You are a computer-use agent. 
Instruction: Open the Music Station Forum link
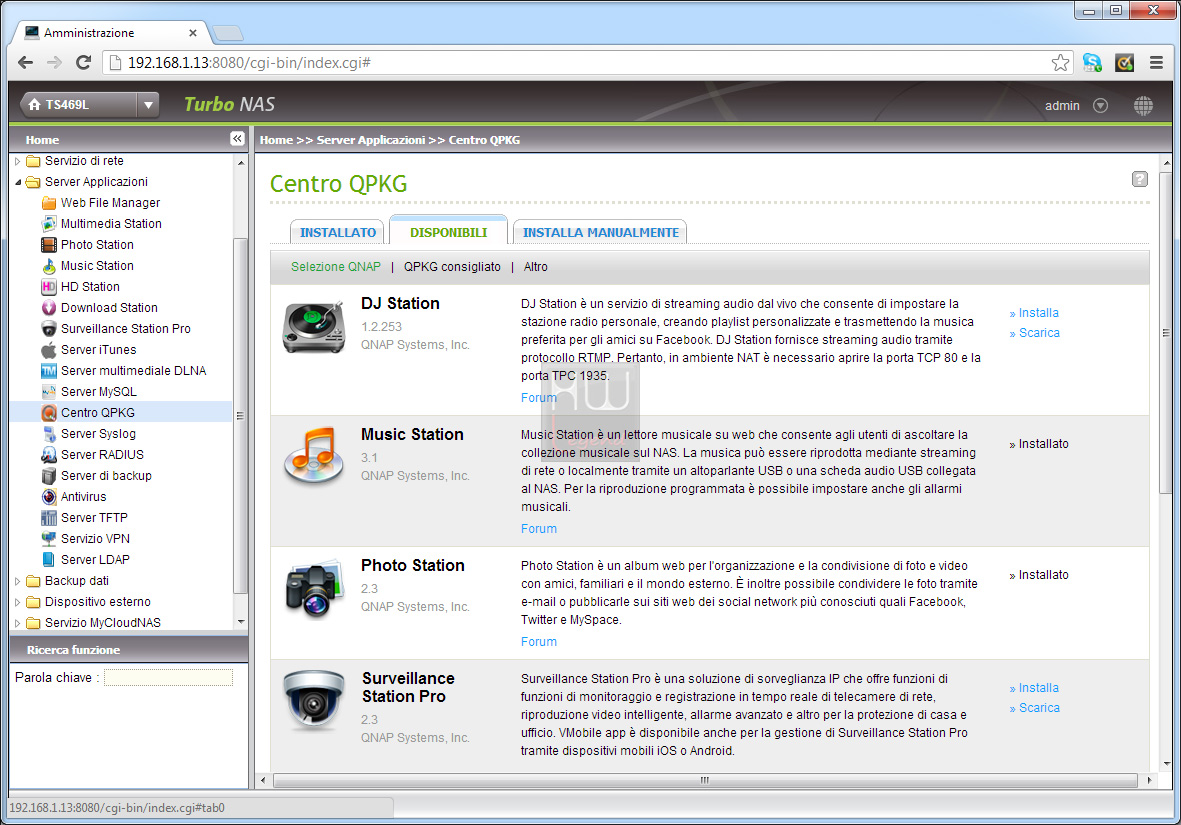539,529
